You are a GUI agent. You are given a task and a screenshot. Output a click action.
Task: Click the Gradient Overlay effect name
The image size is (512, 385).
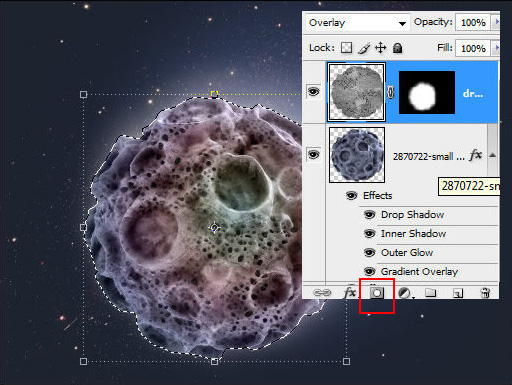pos(419,272)
